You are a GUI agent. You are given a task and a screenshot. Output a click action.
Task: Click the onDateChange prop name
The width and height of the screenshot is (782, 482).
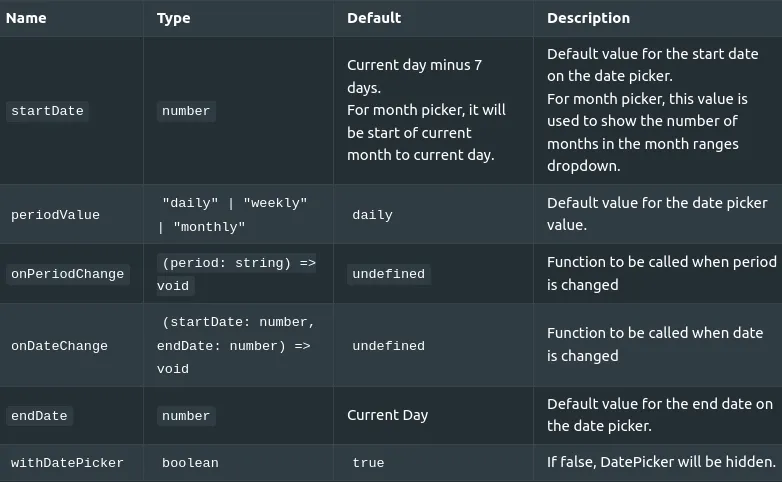59,346
